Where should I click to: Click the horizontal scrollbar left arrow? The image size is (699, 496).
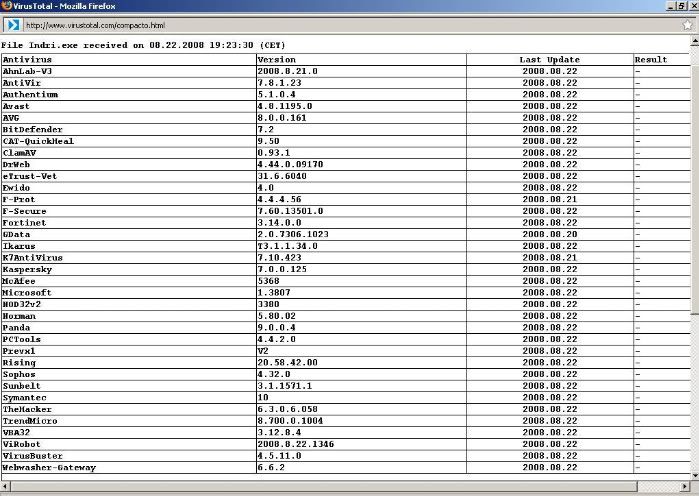pyautogui.click(x=5, y=486)
